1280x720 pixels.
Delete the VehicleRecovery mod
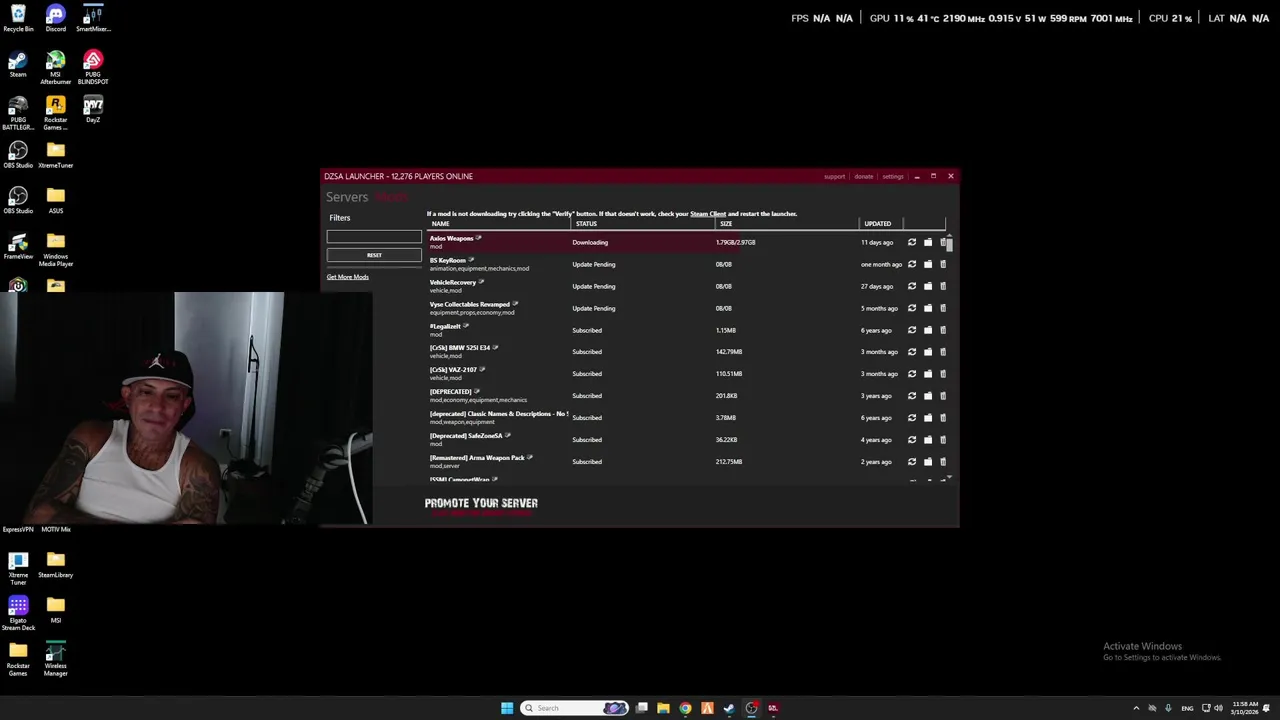[x=943, y=286]
